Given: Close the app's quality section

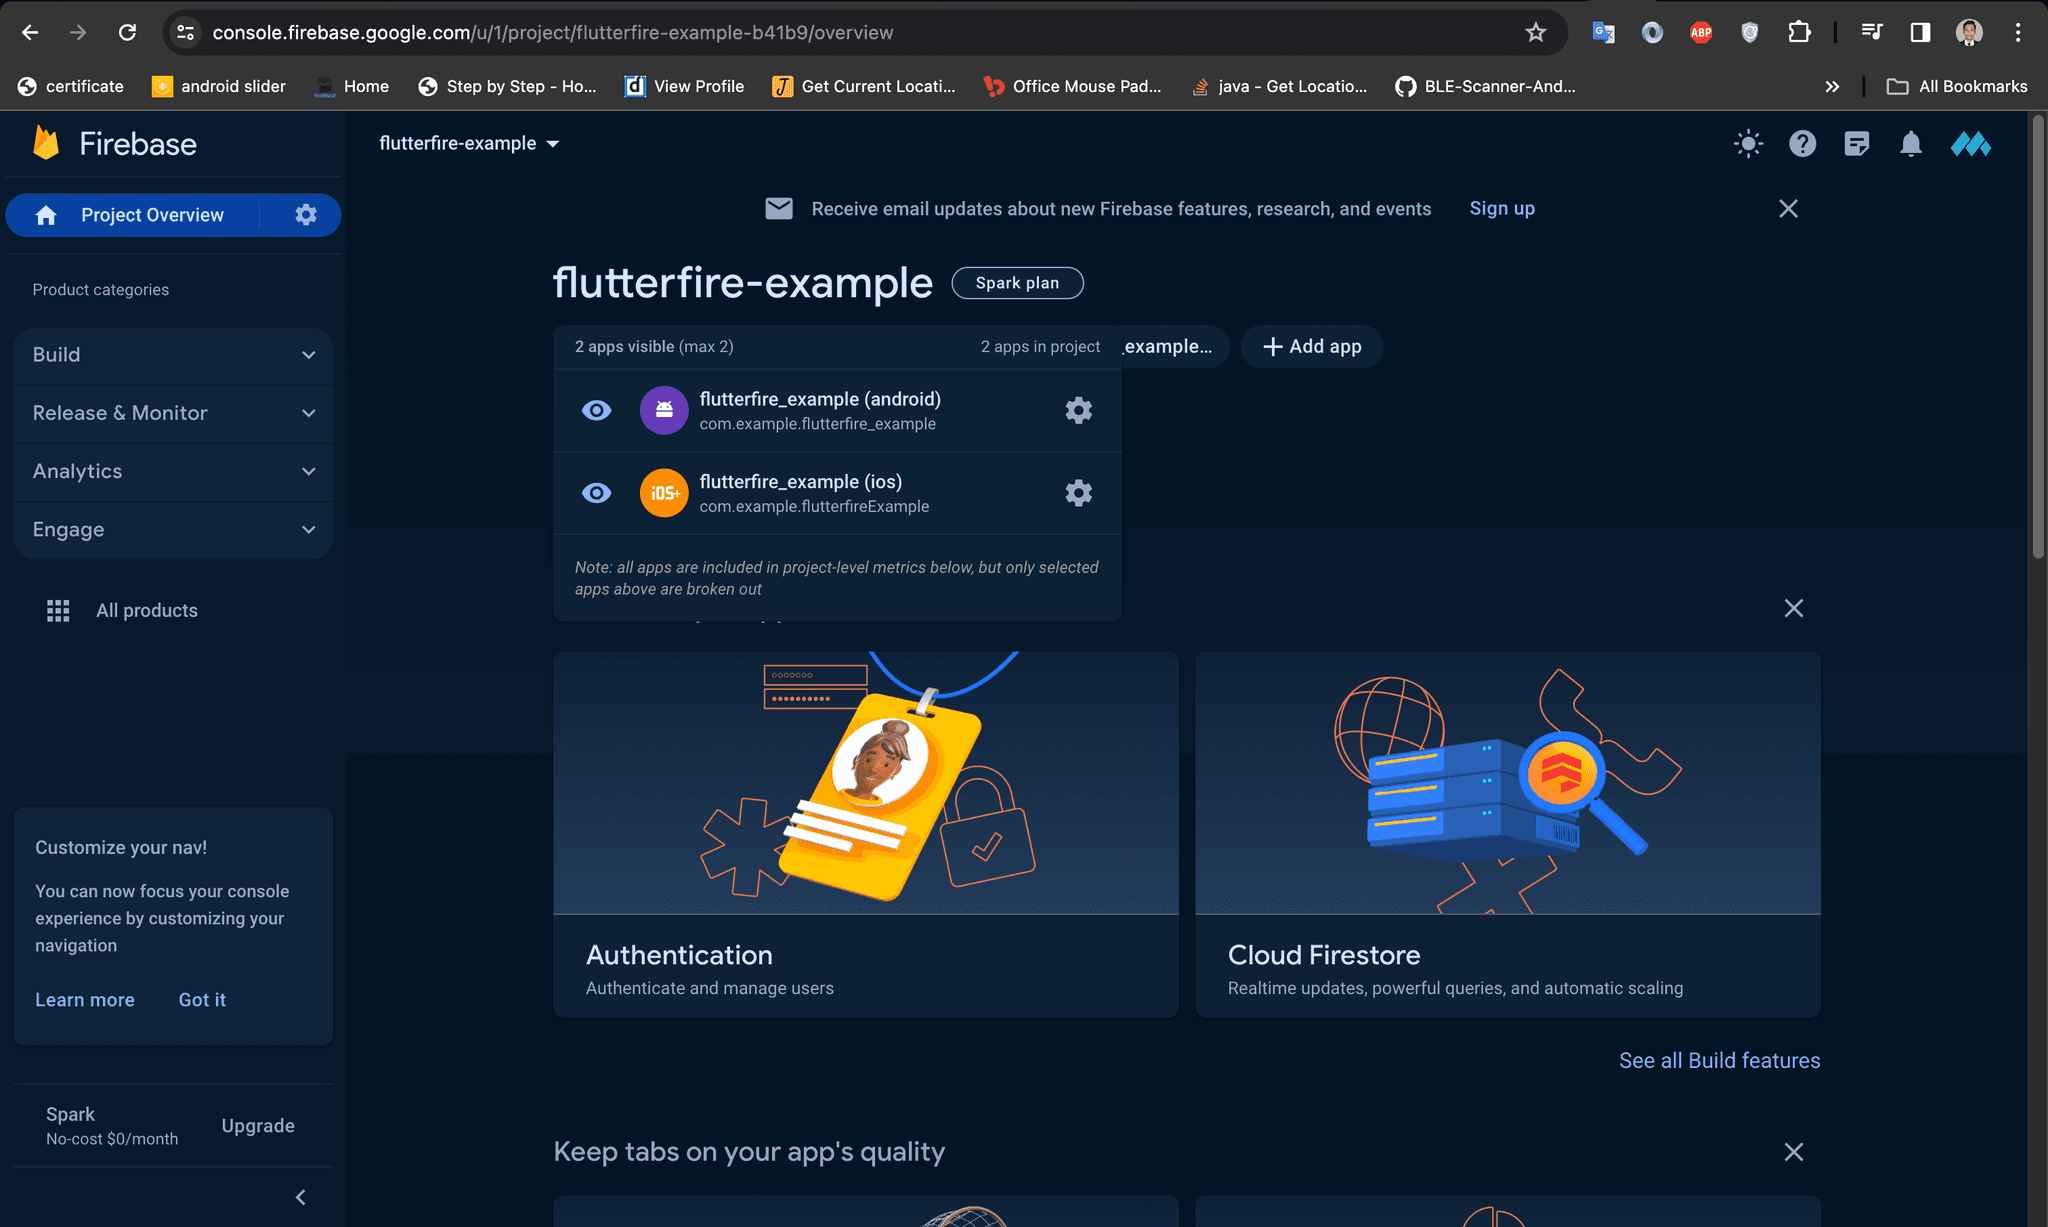Looking at the screenshot, I should click(x=1794, y=1152).
